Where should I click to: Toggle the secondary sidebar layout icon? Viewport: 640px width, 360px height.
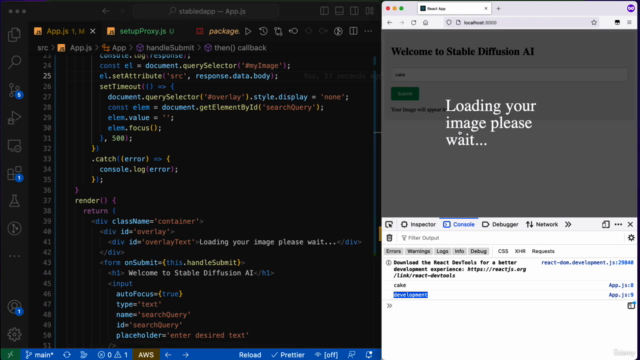[x=354, y=11]
